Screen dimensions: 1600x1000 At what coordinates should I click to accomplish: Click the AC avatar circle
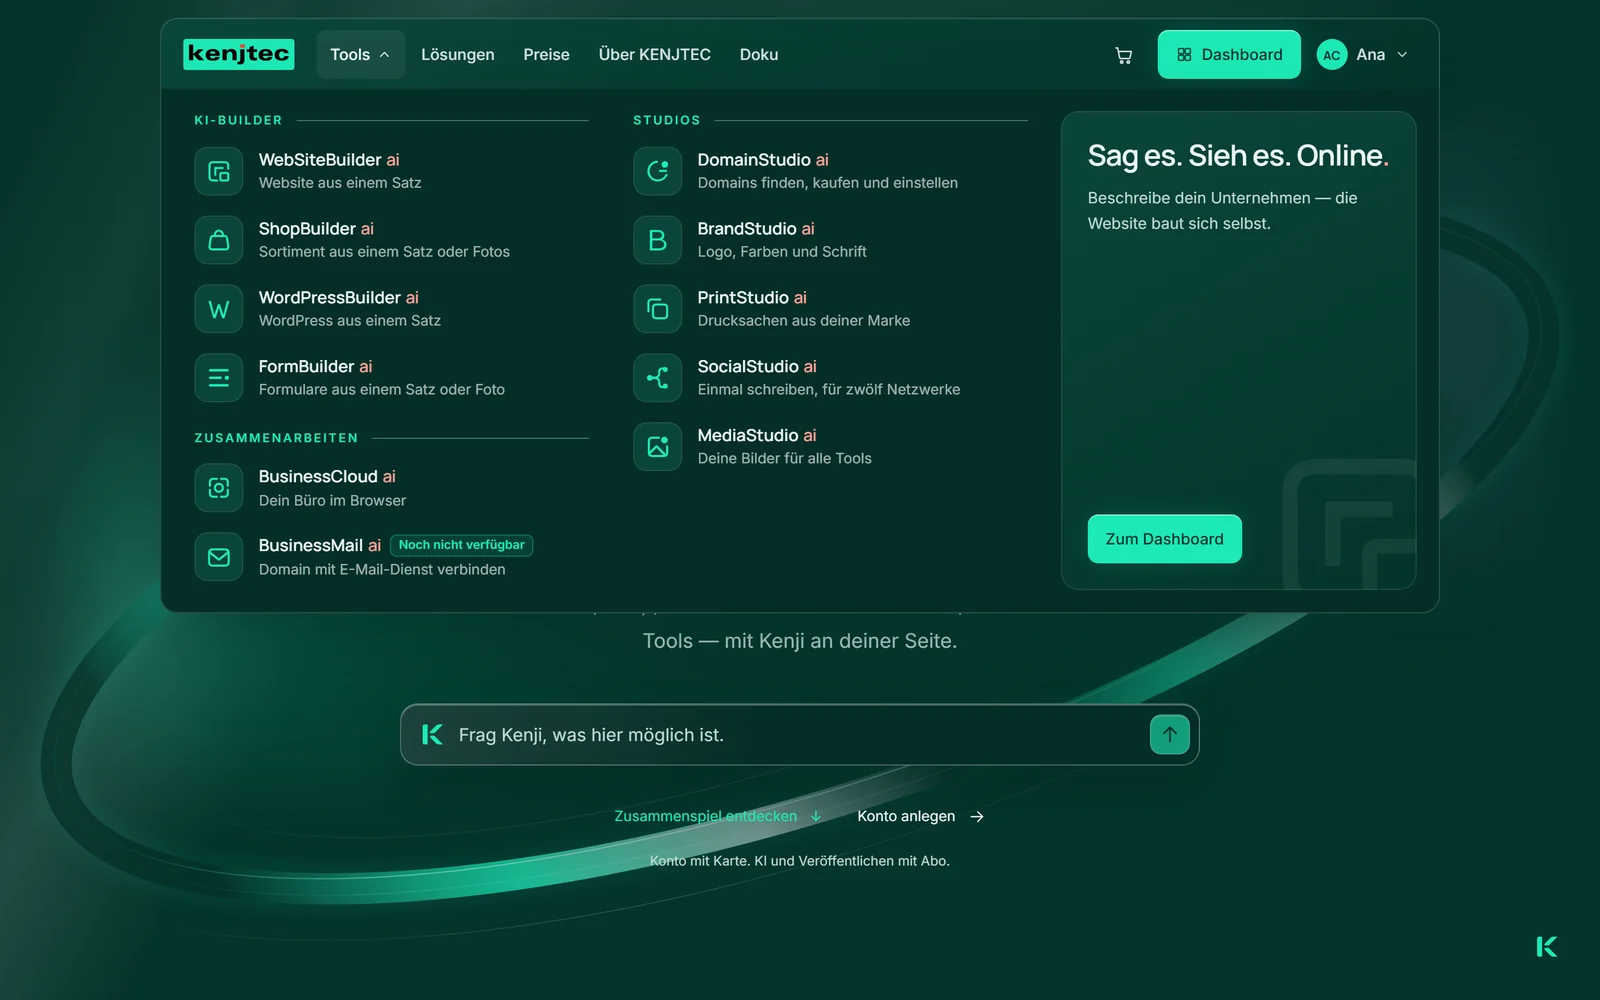pos(1331,55)
